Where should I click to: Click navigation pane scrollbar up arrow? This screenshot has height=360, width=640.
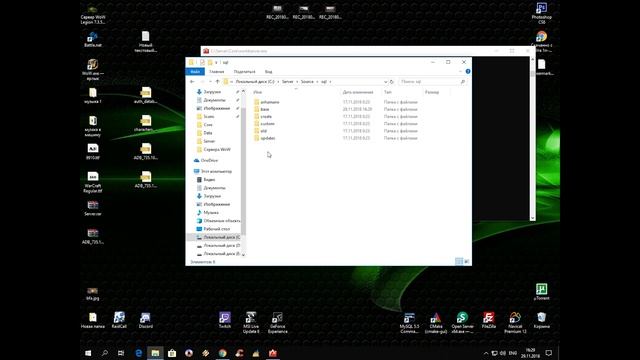pyautogui.click(x=243, y=91)
